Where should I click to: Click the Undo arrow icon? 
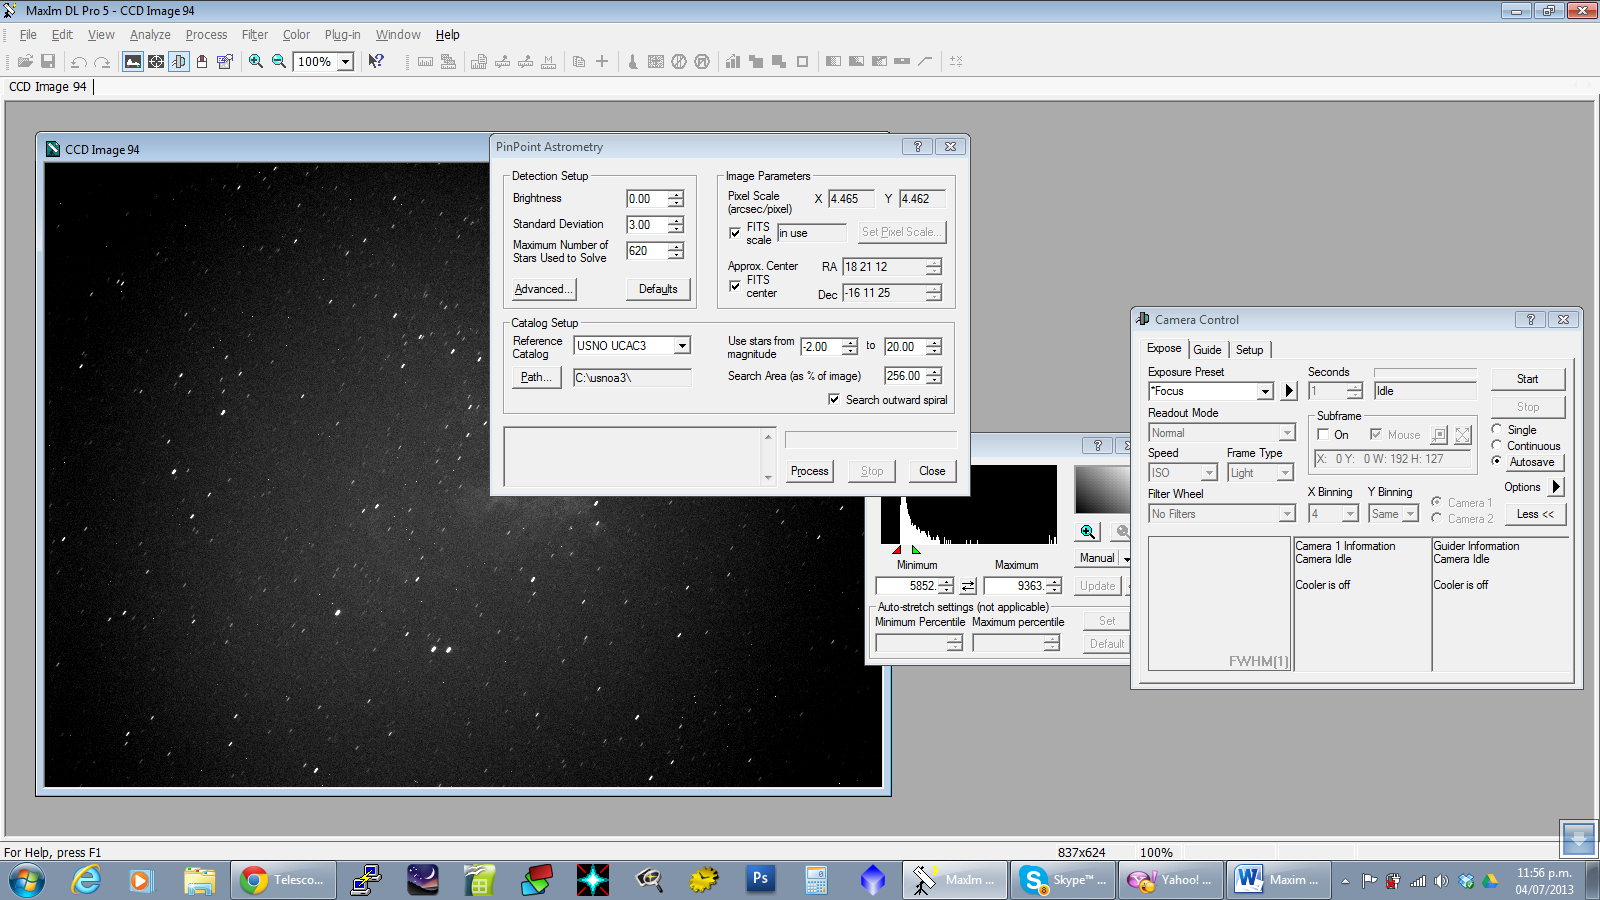pos(78,61)
